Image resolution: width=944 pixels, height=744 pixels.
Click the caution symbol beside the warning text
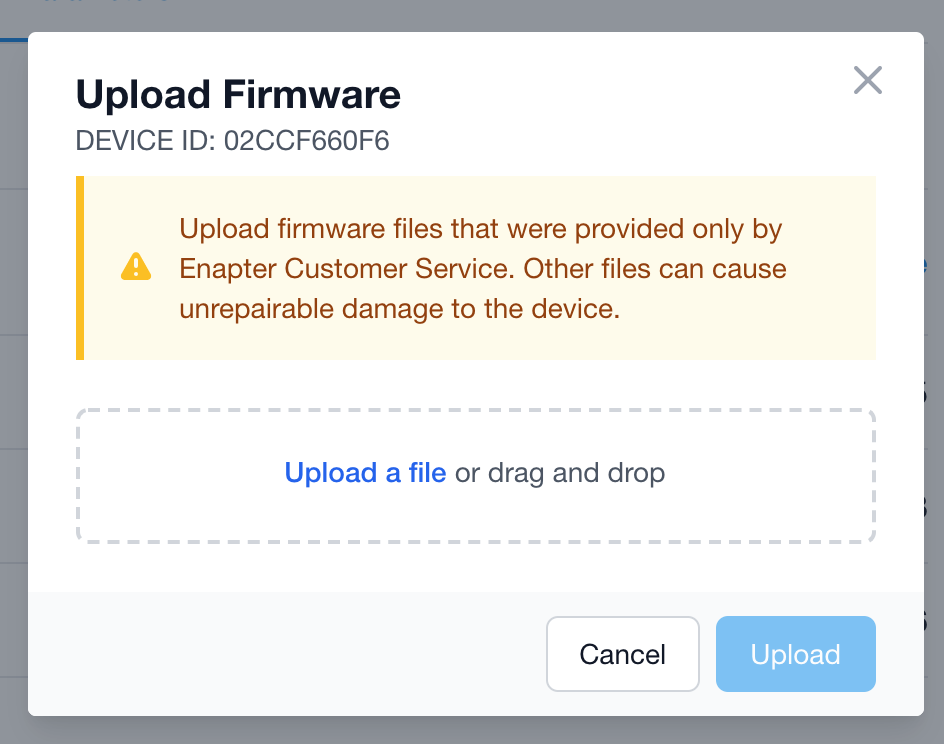coord(135,268)
